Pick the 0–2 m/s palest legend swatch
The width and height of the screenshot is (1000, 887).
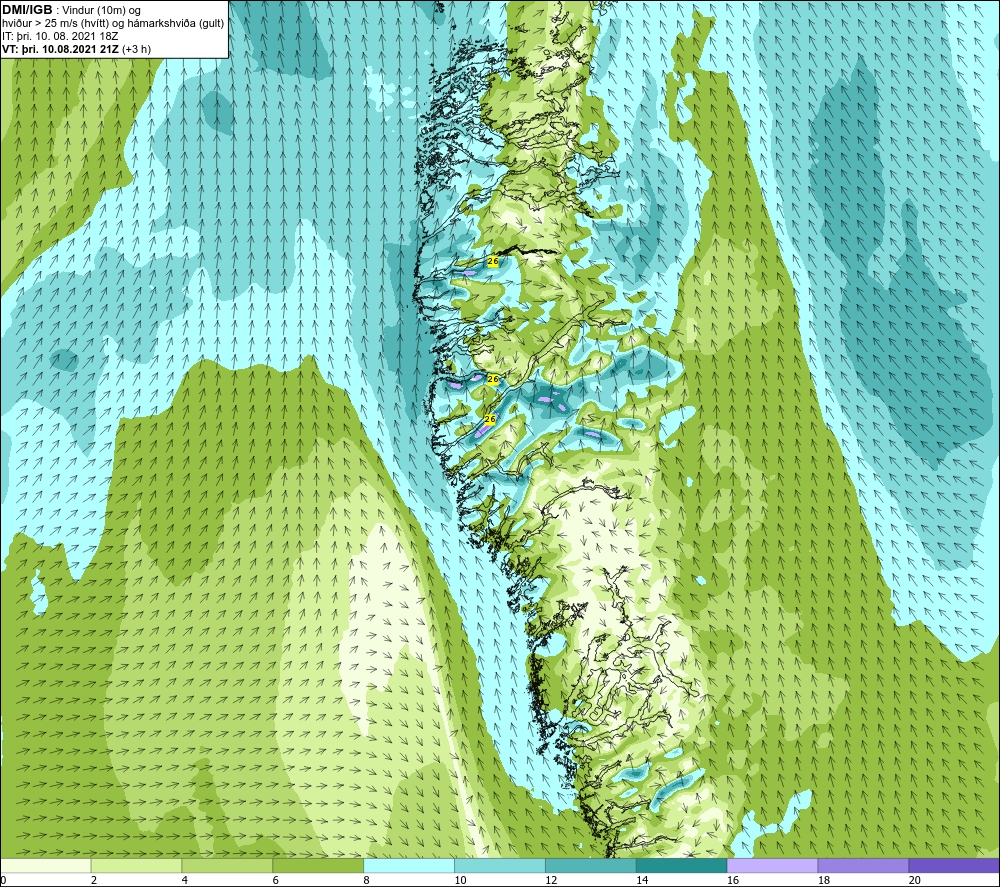pos(45,865)
